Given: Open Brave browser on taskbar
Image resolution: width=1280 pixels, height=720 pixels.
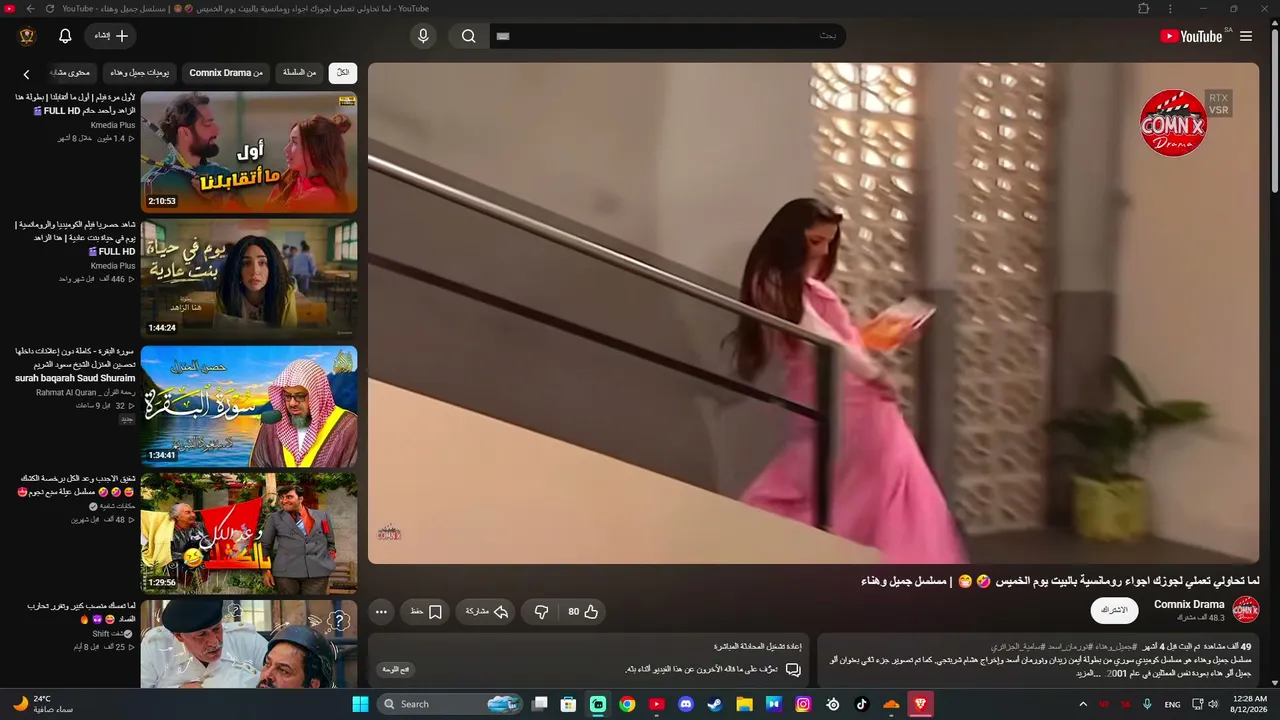Looking at the screenshot, I should [920, 704].
